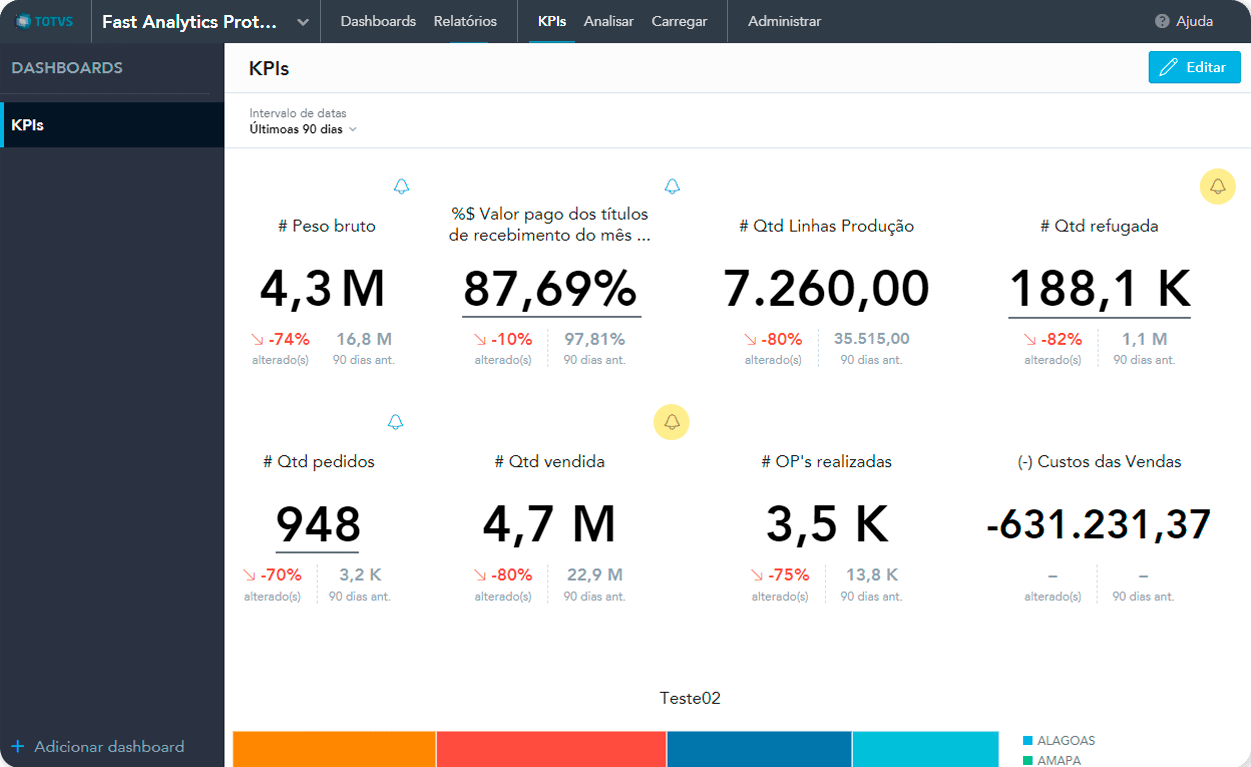
Task: Open the yellow alert bell for Qtd vendida
Action: point(672,423)
